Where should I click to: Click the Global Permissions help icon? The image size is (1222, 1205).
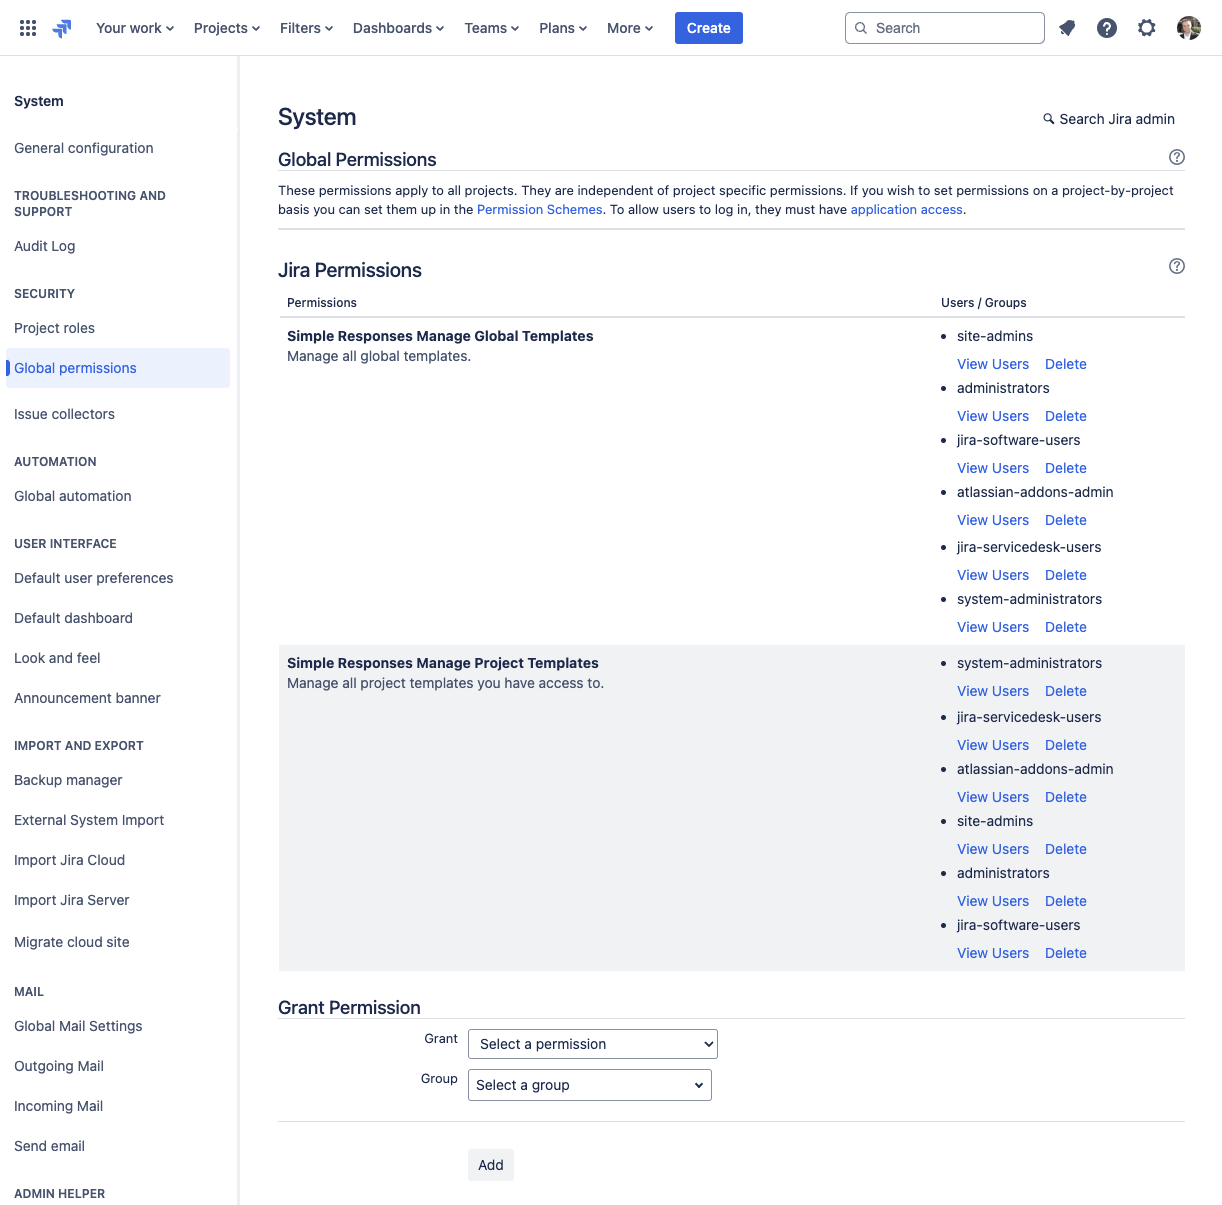tap(1177, 157)
